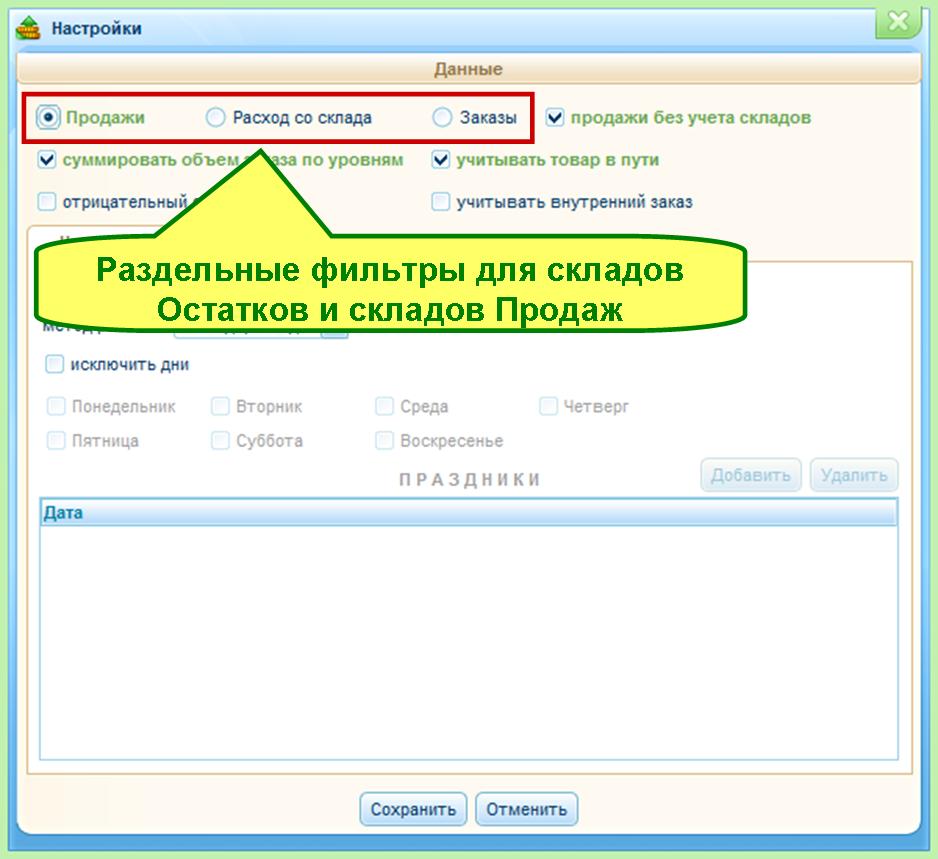Tick the Понедельник checkbox
Screen dimensions: 938x859
point(56,407)
